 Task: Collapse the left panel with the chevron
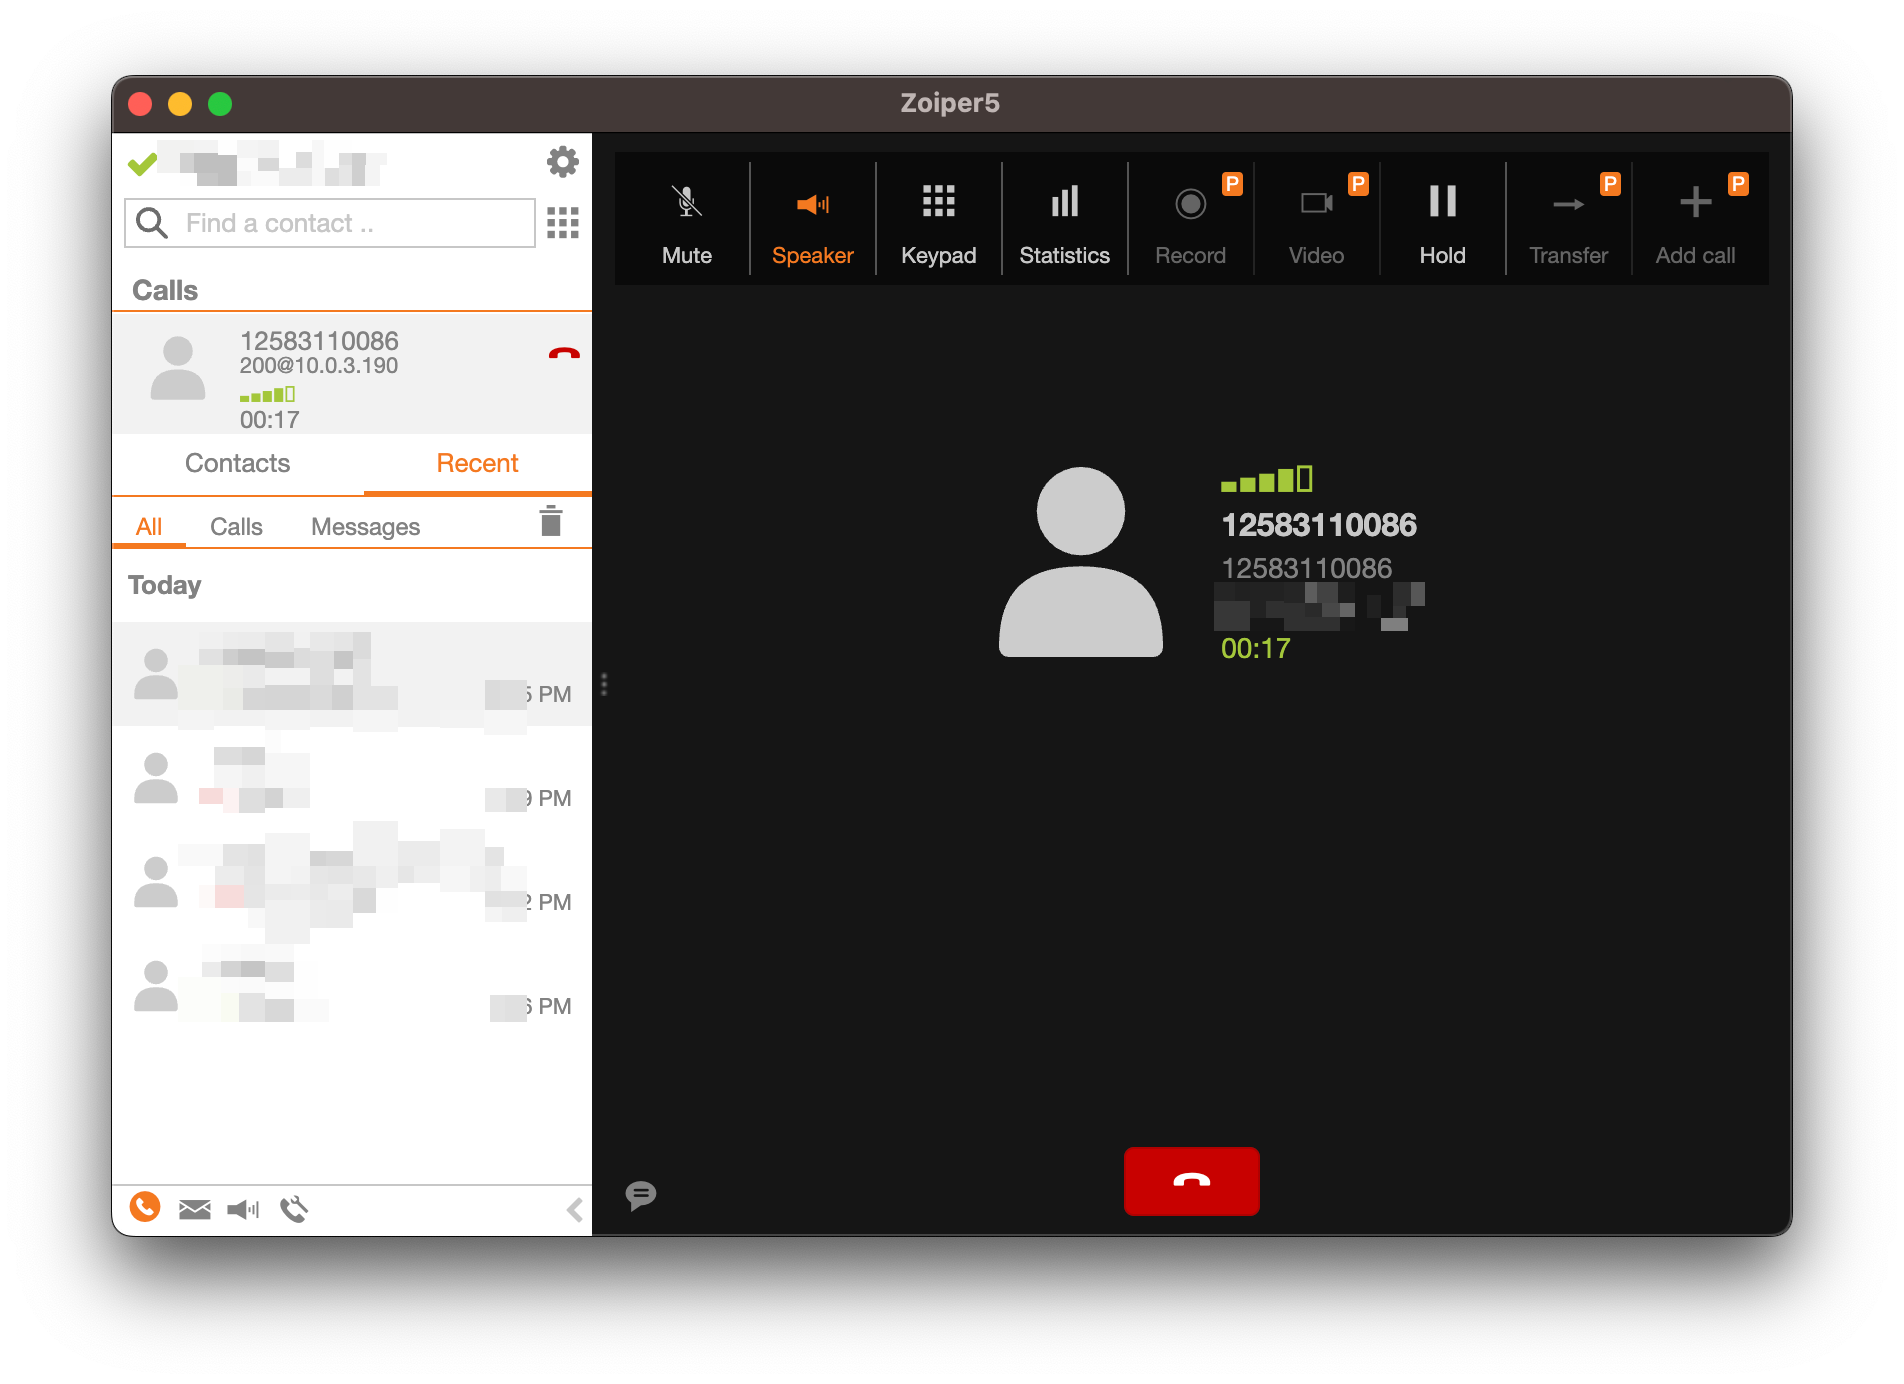(x=575, y=1209)
